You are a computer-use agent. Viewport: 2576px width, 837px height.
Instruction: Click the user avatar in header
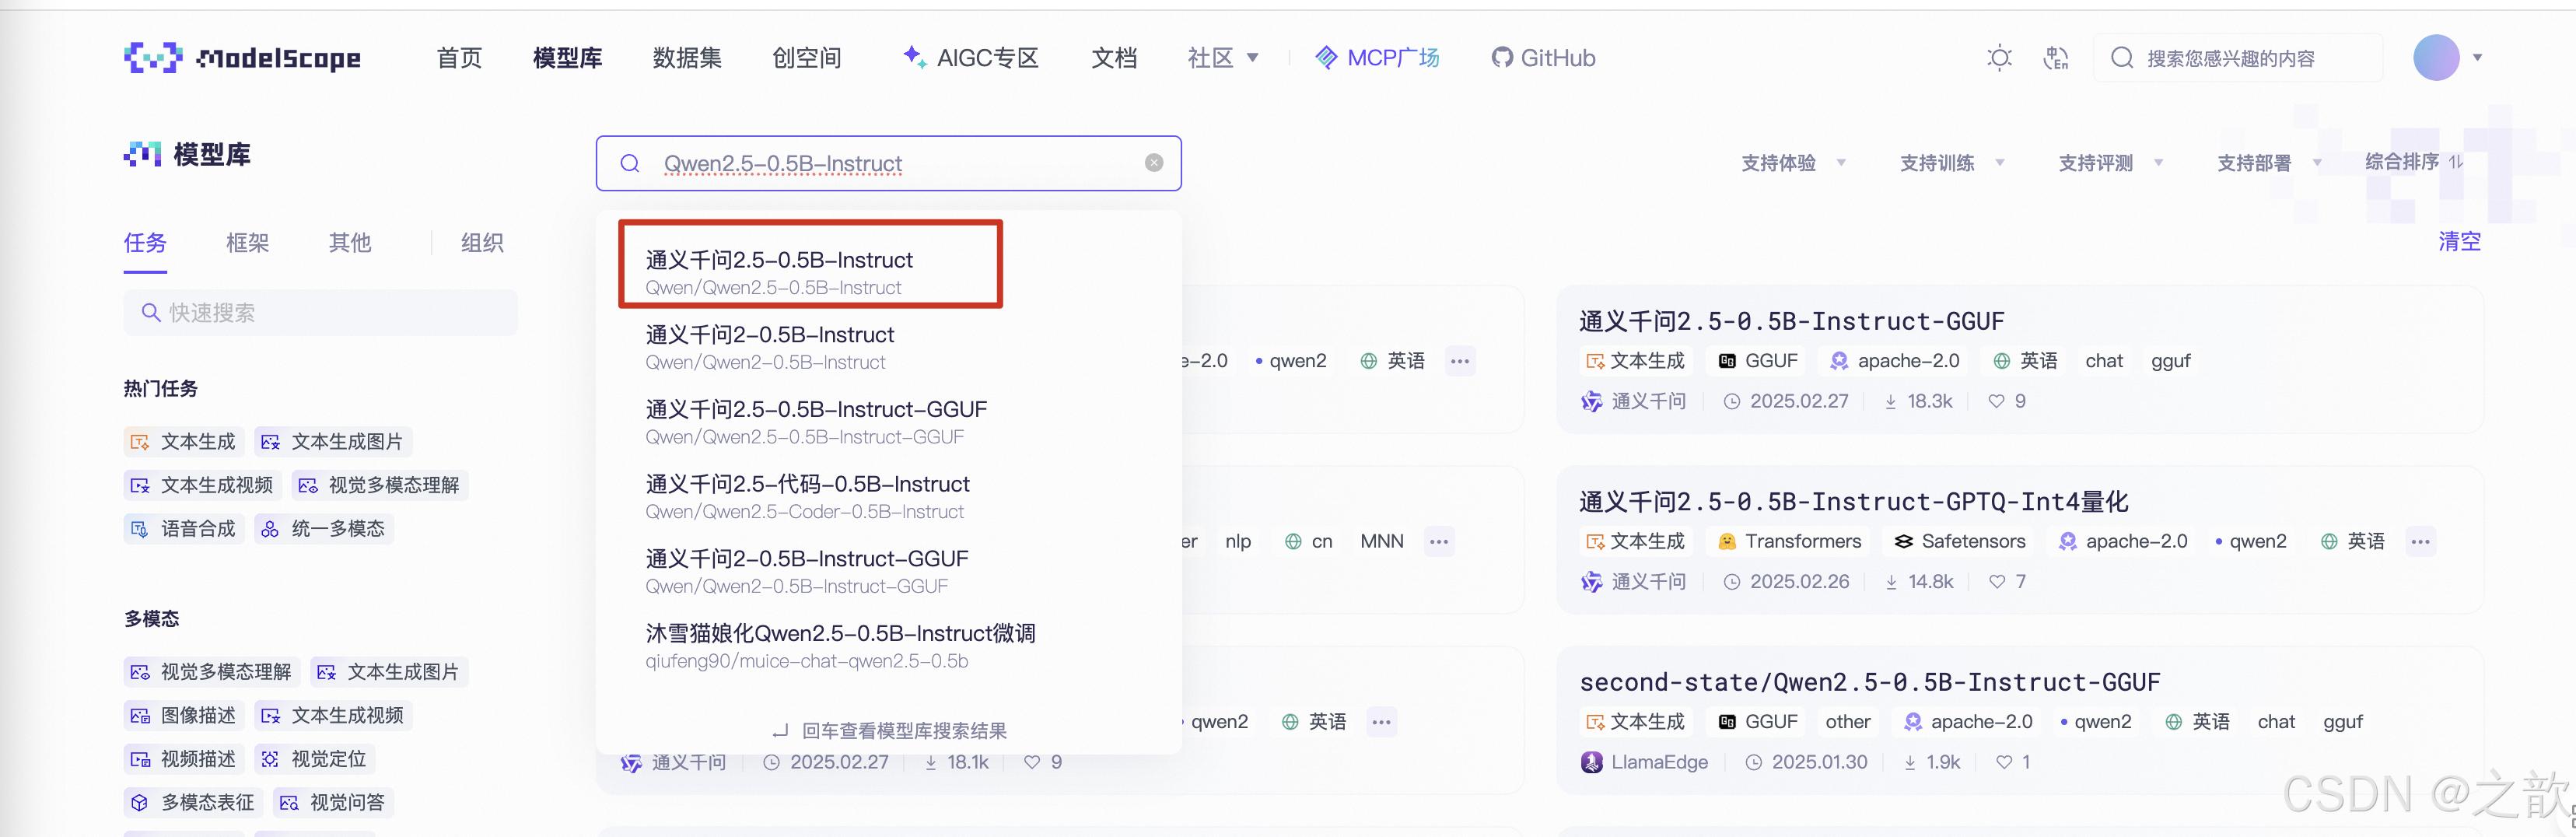pos(2435,58)
